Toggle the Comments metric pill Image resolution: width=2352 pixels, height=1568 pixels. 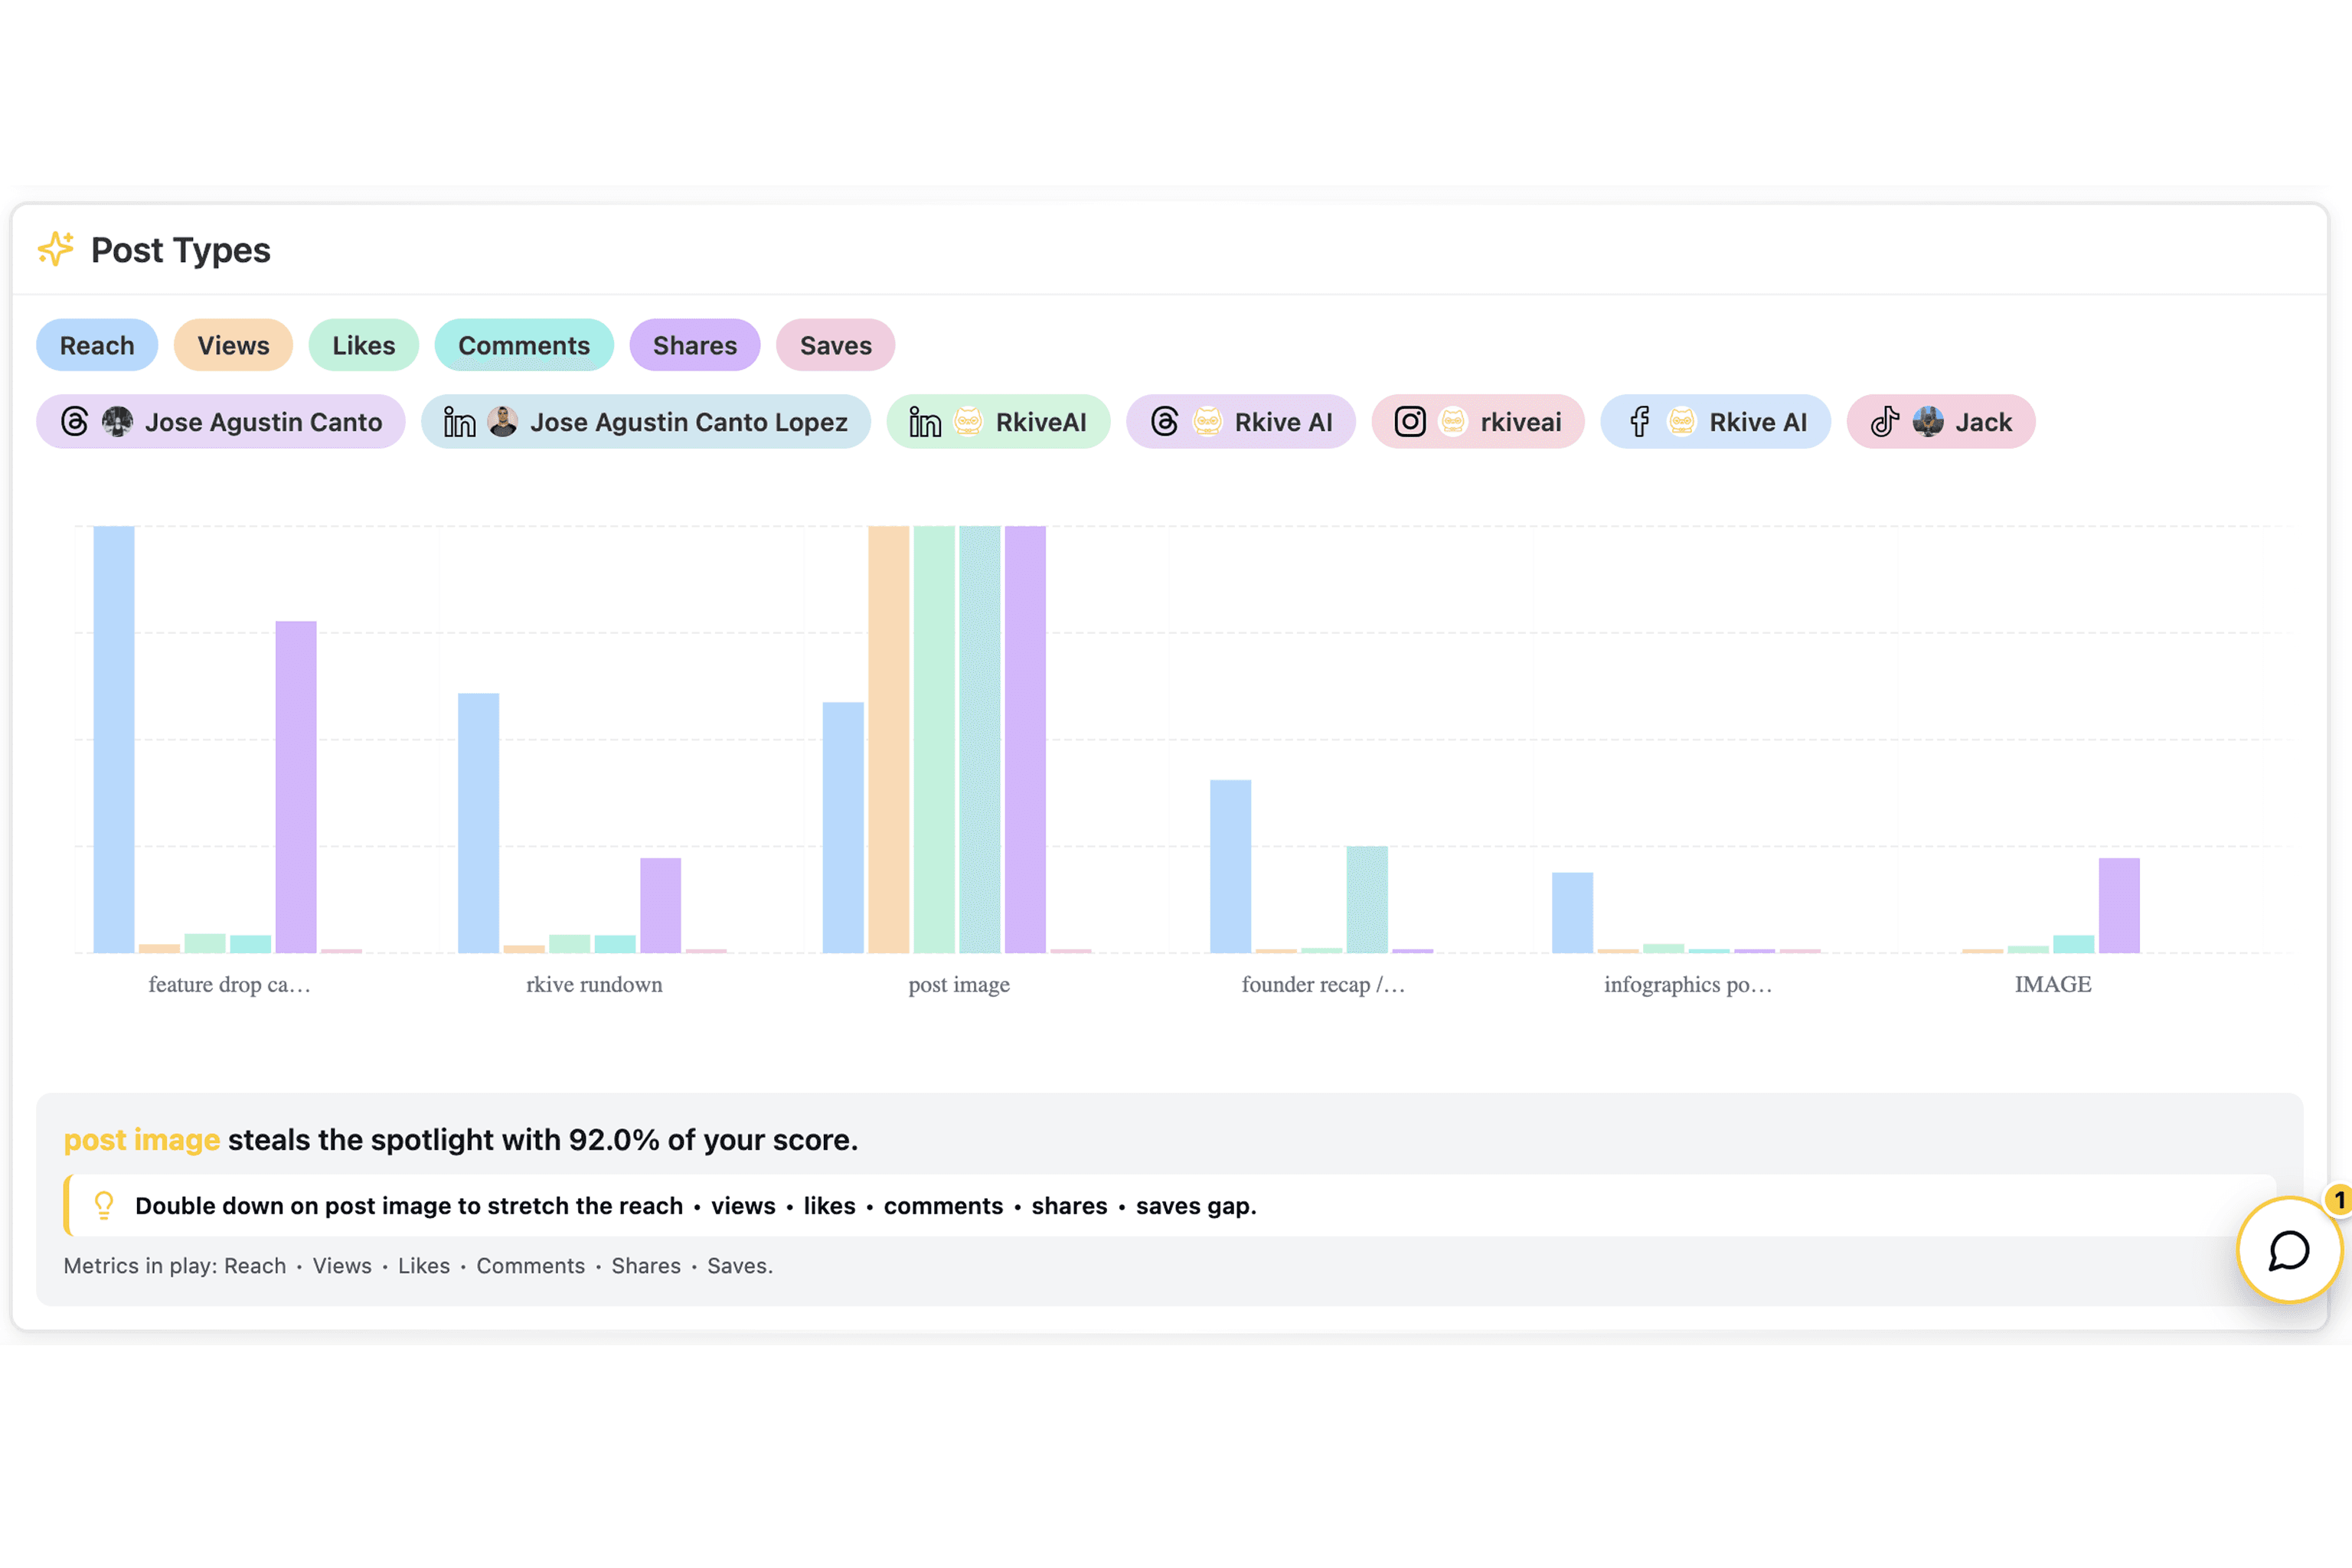coord(523,345)
